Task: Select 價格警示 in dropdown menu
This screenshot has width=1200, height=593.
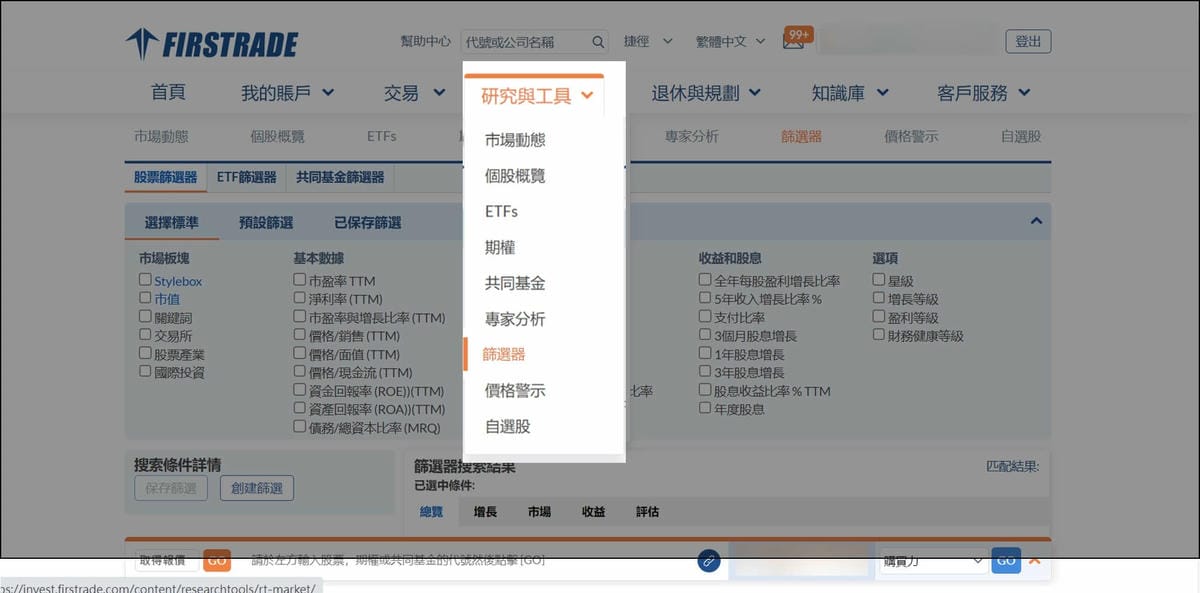Action: click(515, 390)
